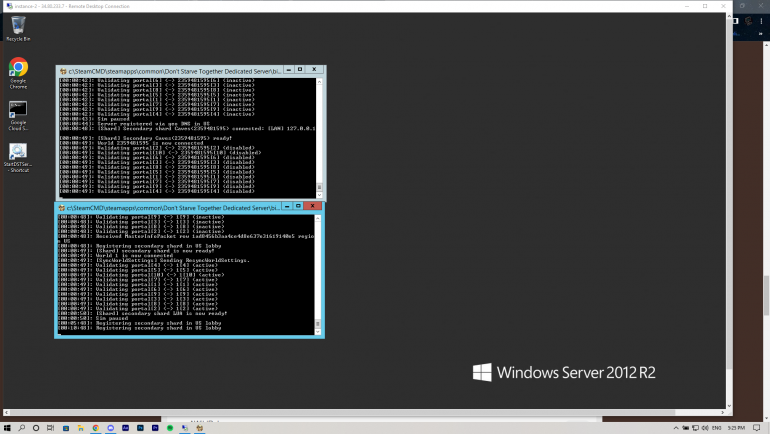Open Microsoft Store from taskbar
Viewport: 770px width, 434px height.
tap(66, 428)
